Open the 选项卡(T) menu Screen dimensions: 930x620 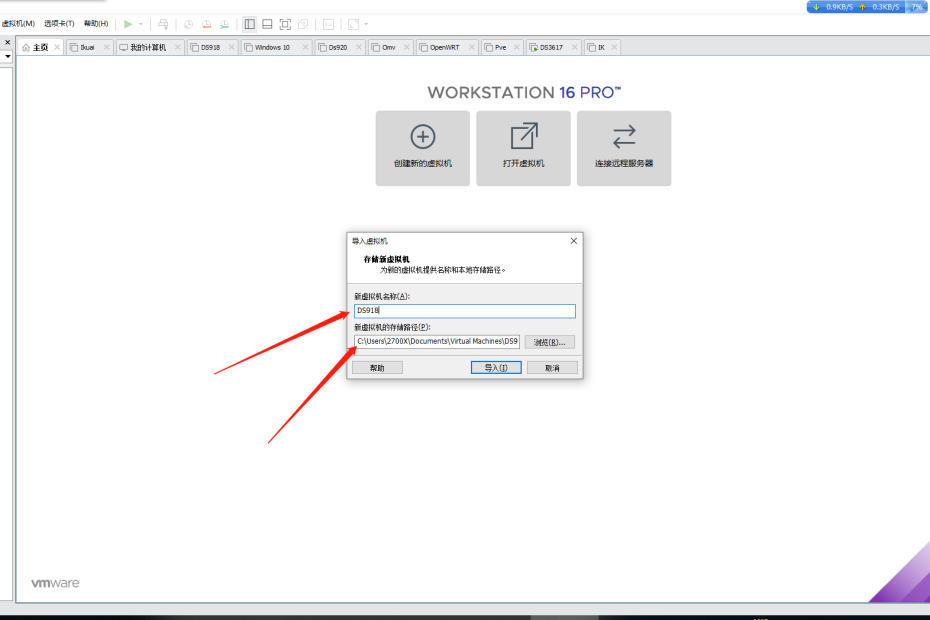coord(59,24)
